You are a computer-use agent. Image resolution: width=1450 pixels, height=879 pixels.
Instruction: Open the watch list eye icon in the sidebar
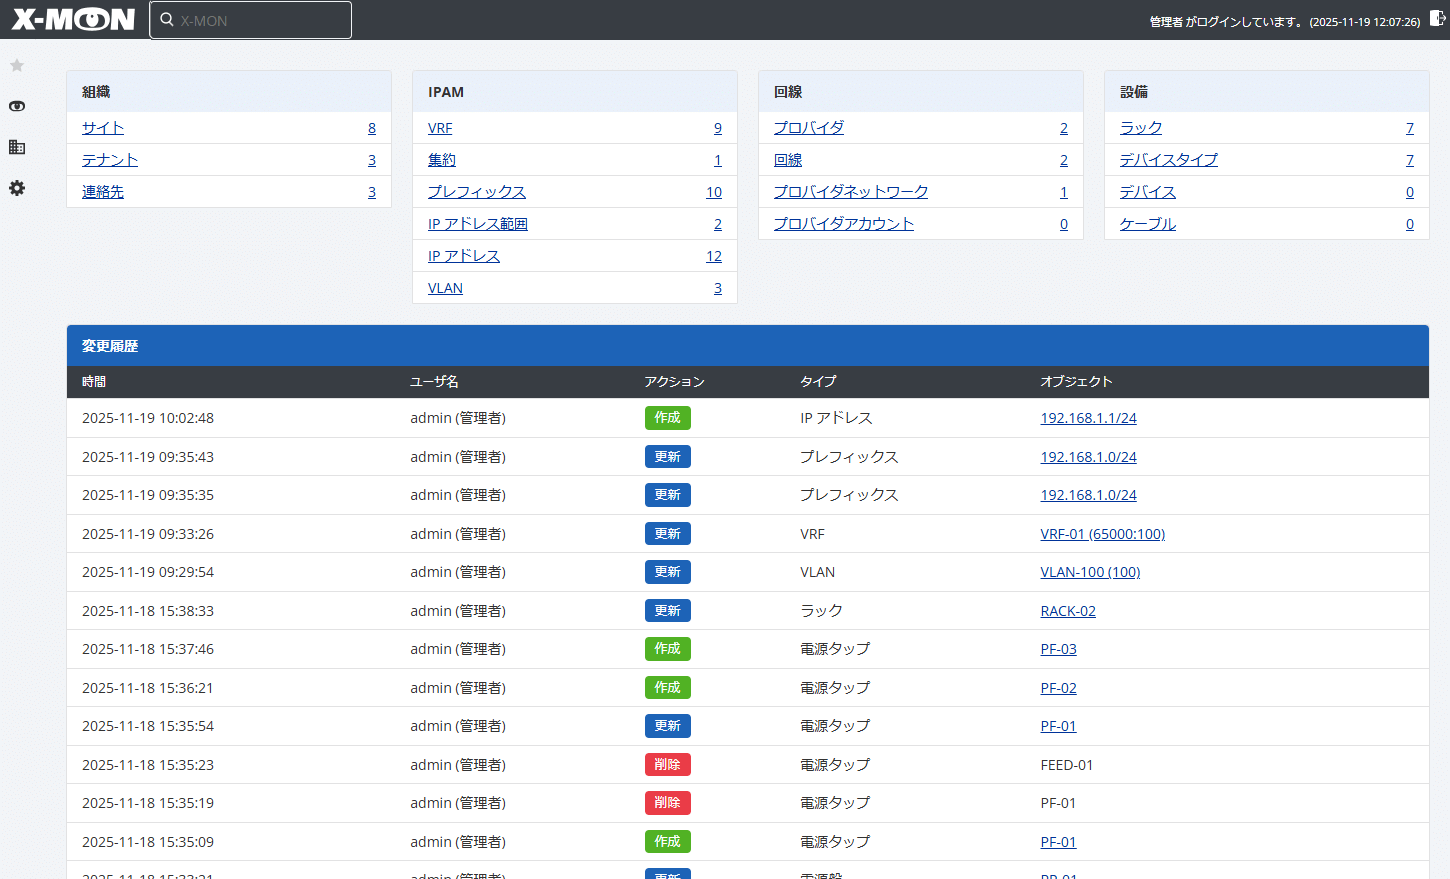point(16,106)
